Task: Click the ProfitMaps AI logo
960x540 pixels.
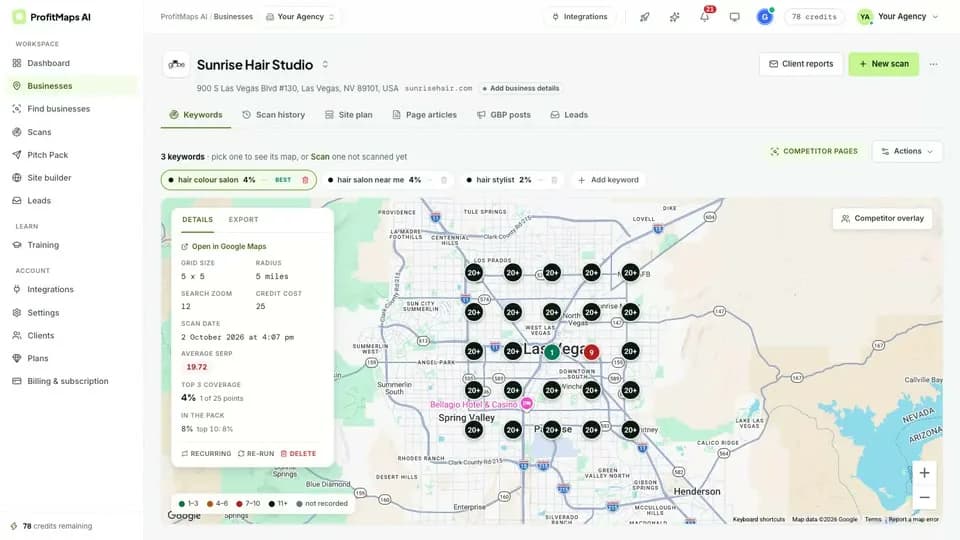Action: [x=51, y=17]
